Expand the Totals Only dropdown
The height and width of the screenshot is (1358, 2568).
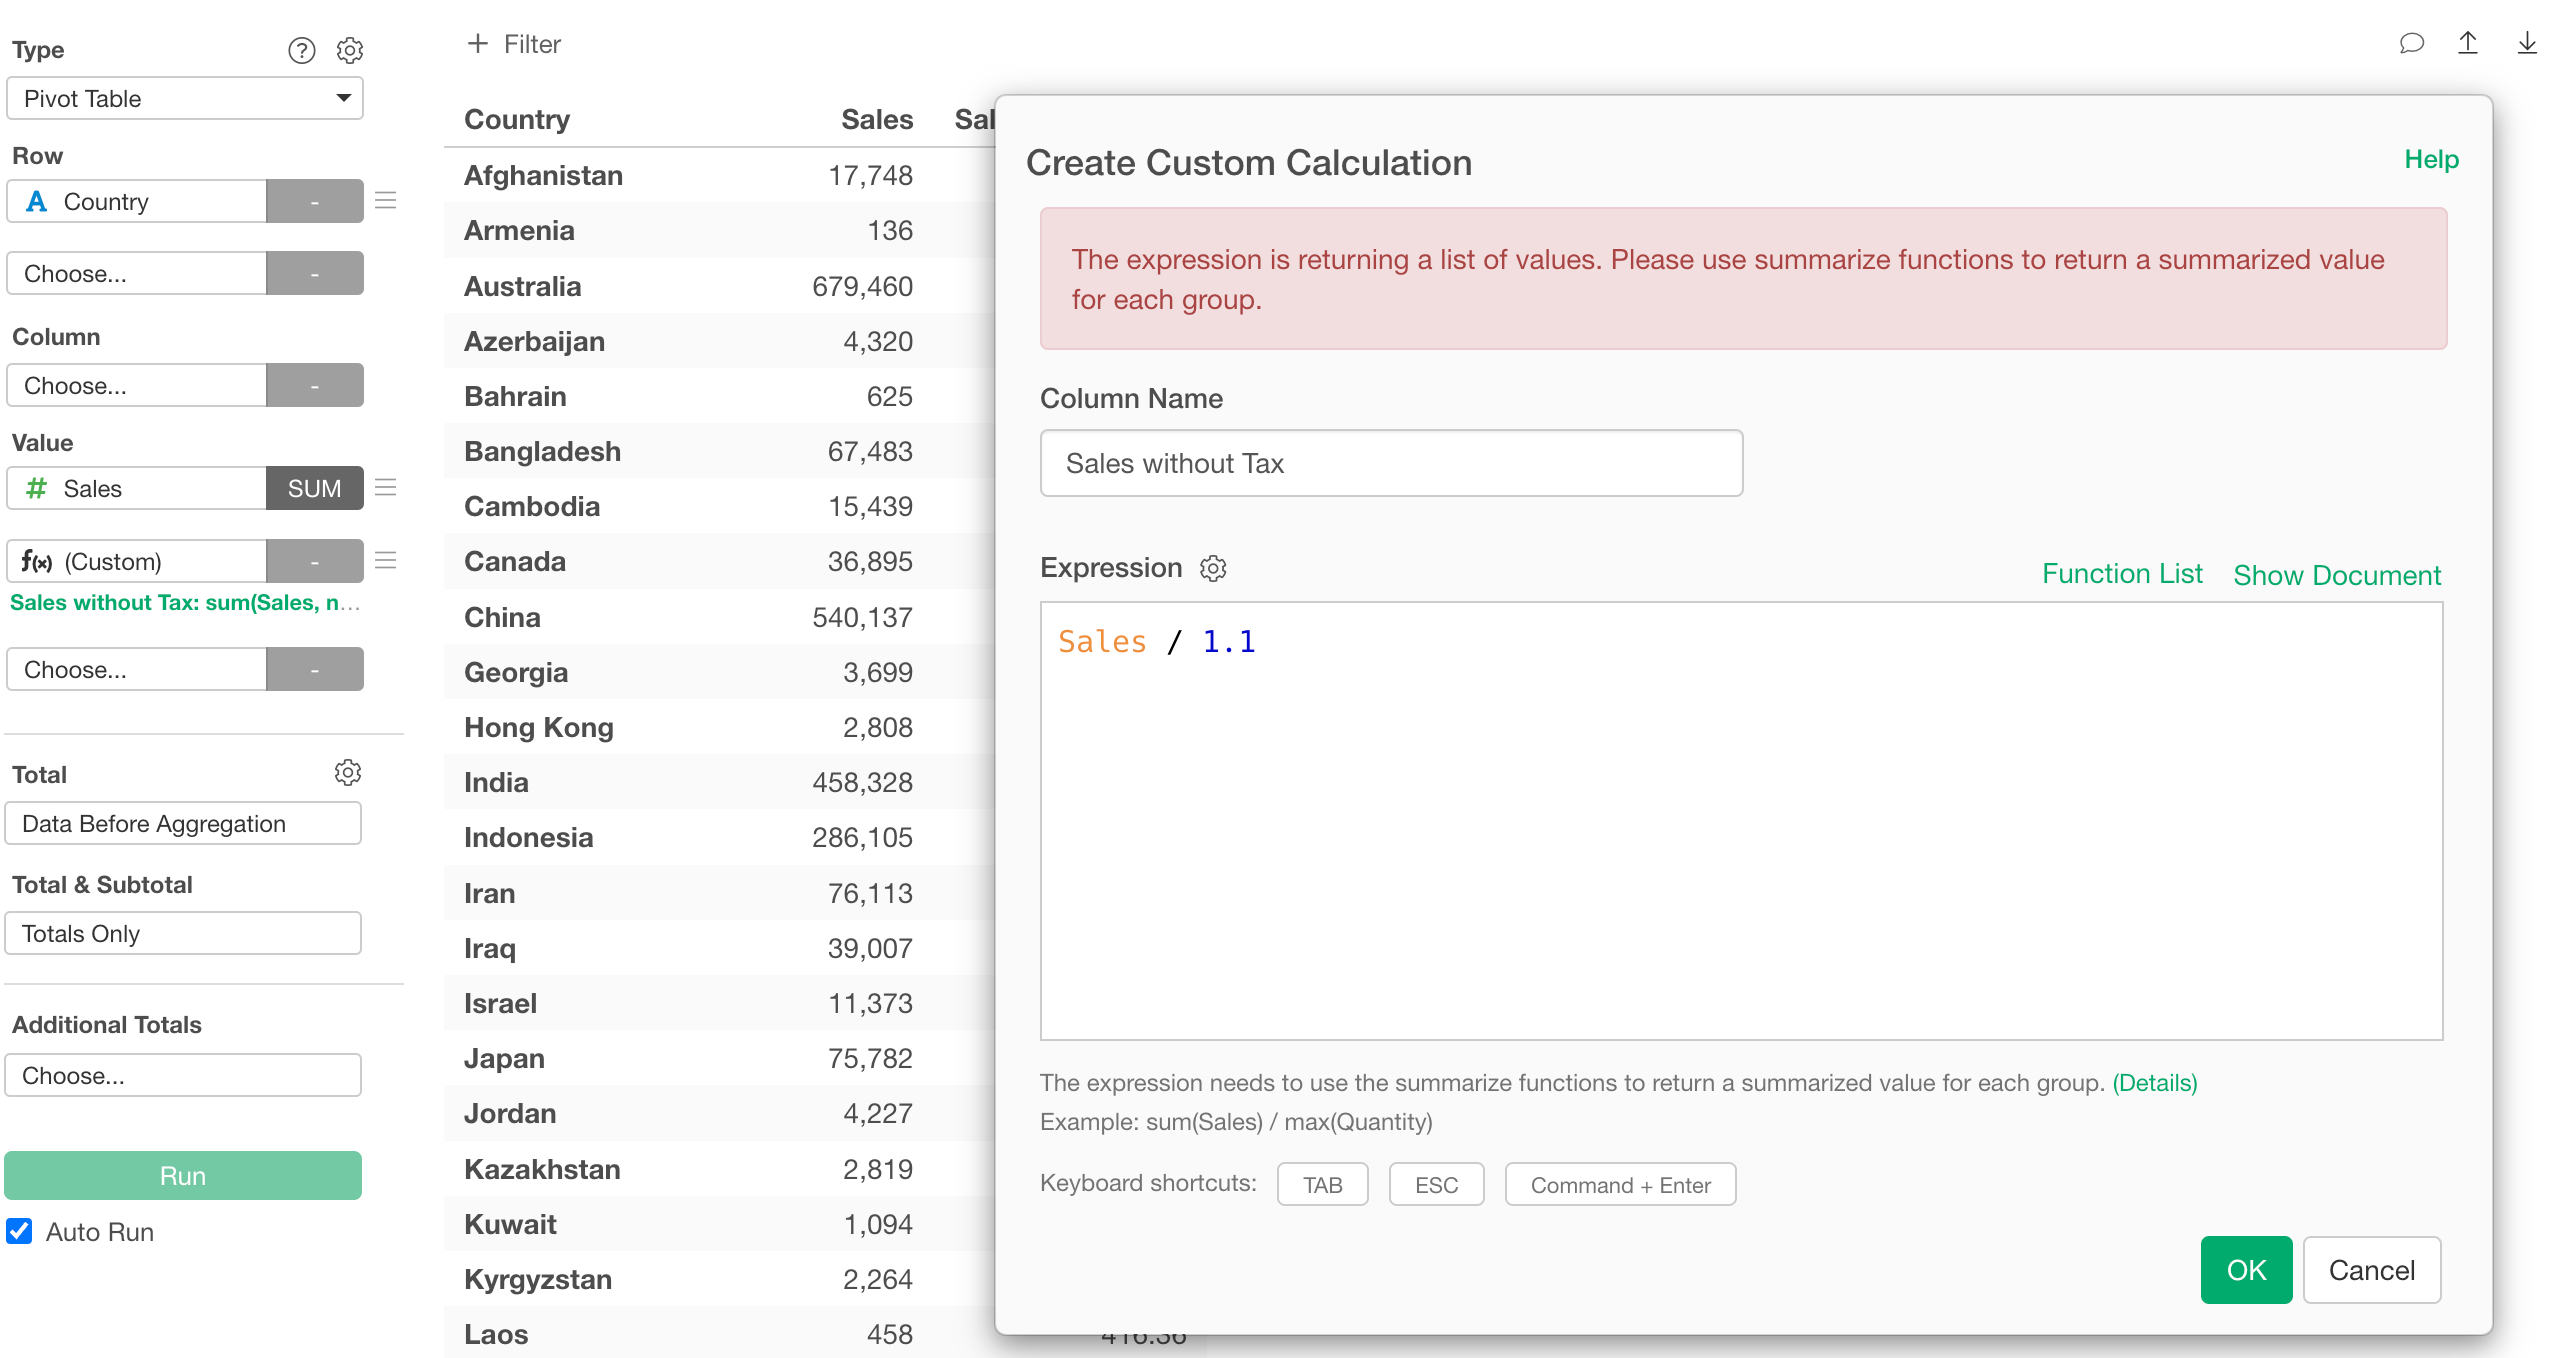pyautogui.click(x=183, y=933)
